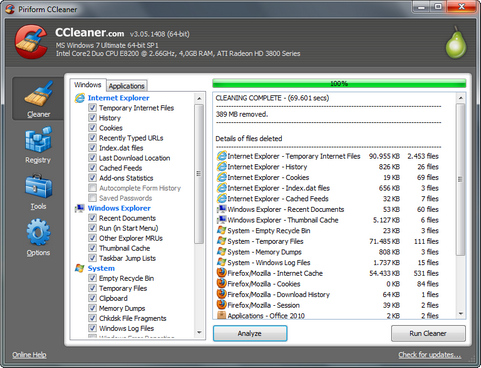
Task: Click Firefox icon on Internet Cache result
Action: [x=221, y=273]
